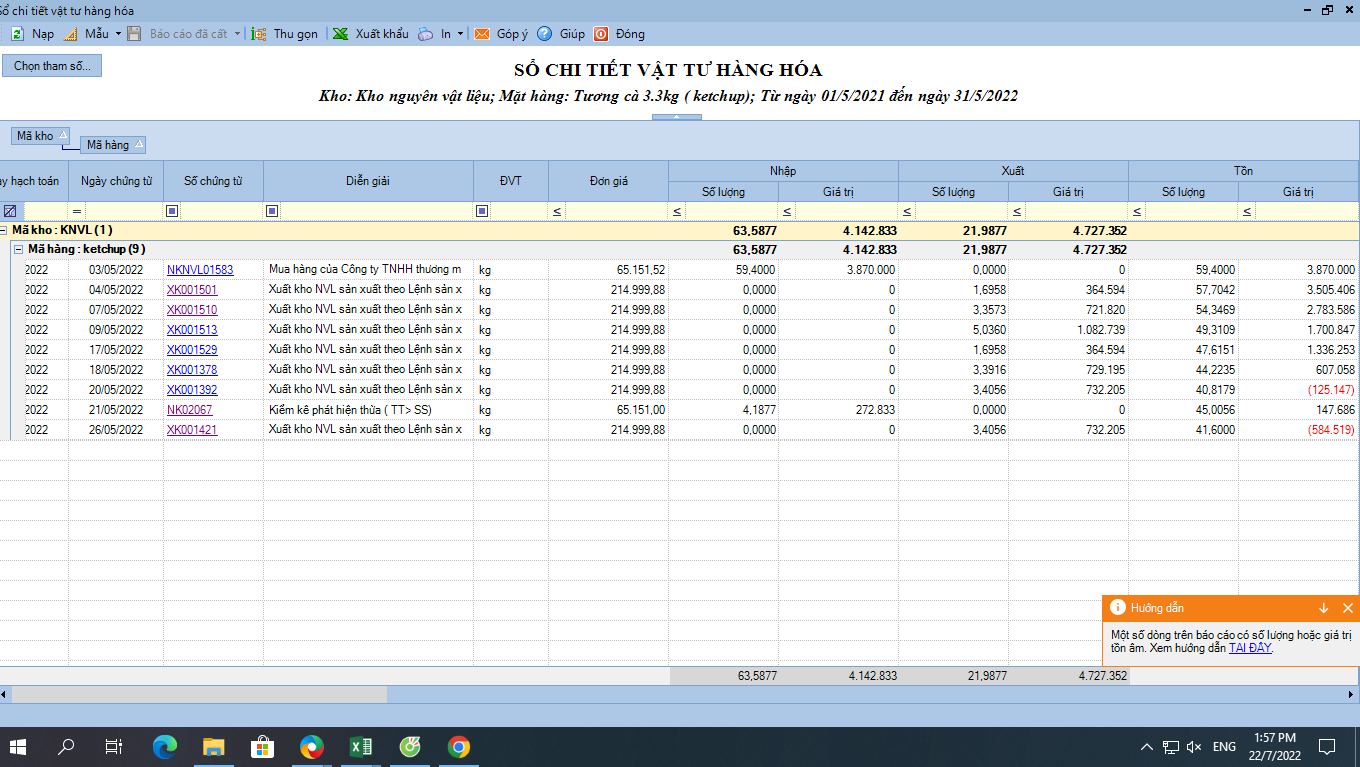1360x767 pixels.
Task: Open voucher link NK02067
Action: click(190, 410)
